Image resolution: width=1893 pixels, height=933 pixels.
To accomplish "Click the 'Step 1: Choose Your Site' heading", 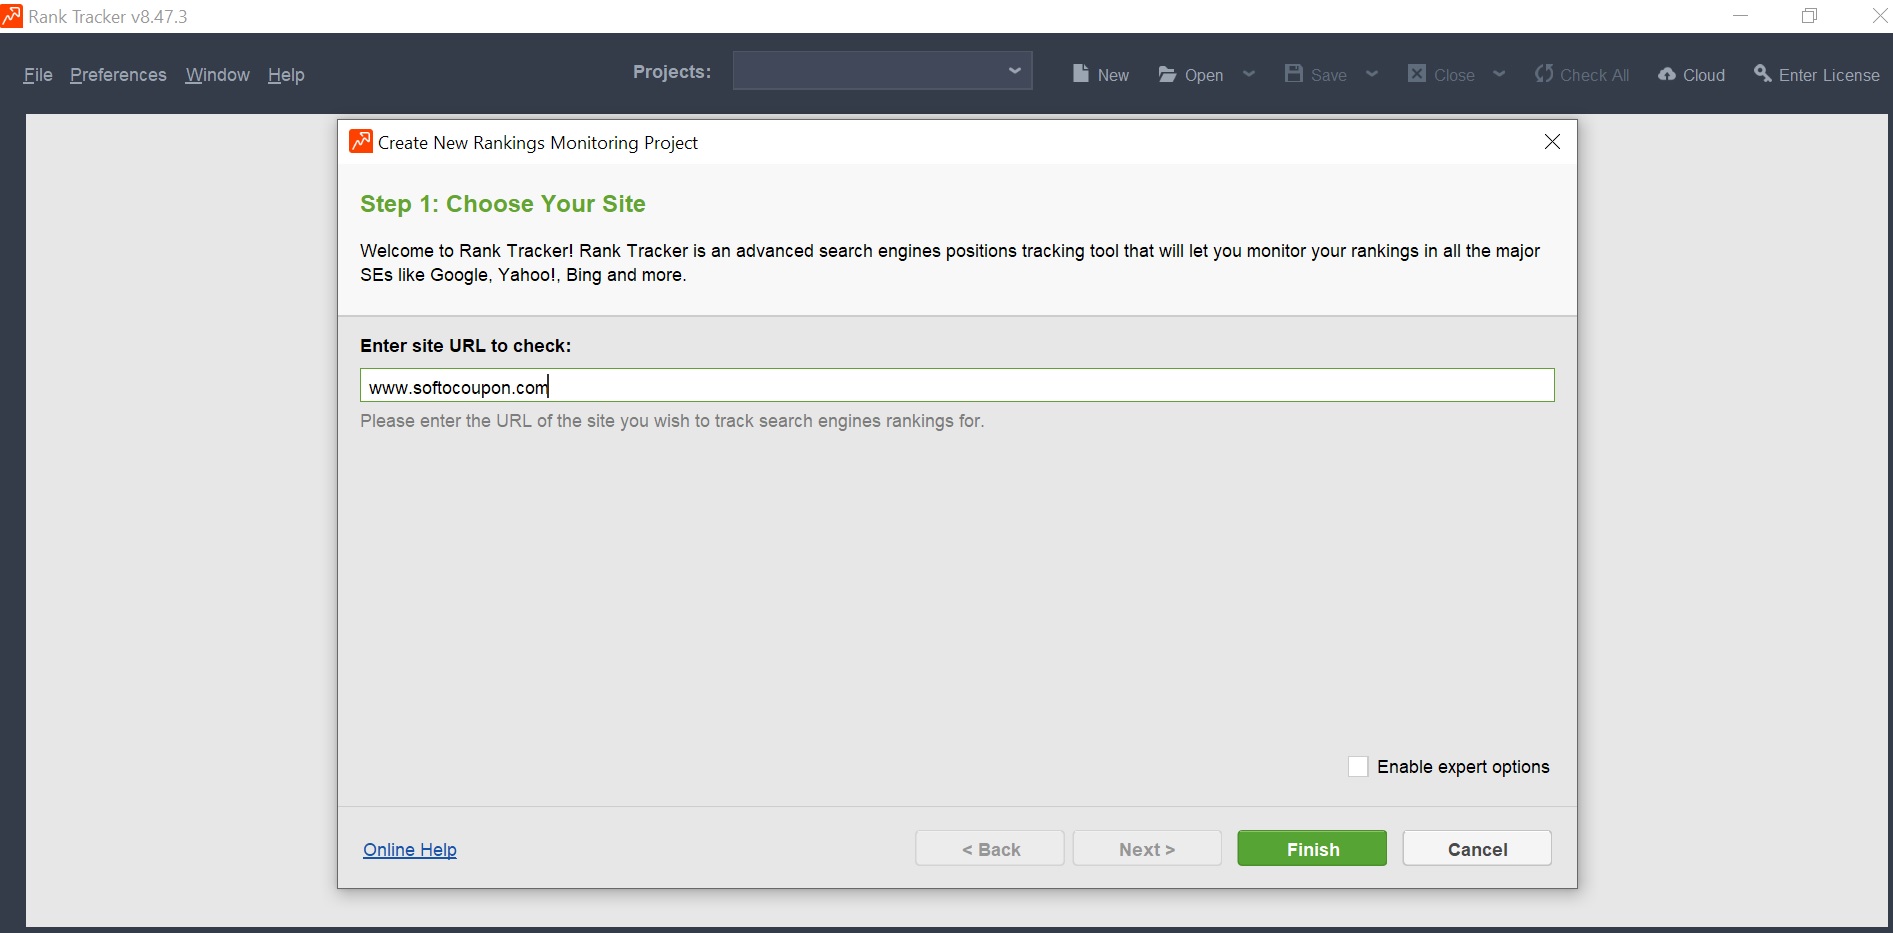I will [x=503, y=204].
